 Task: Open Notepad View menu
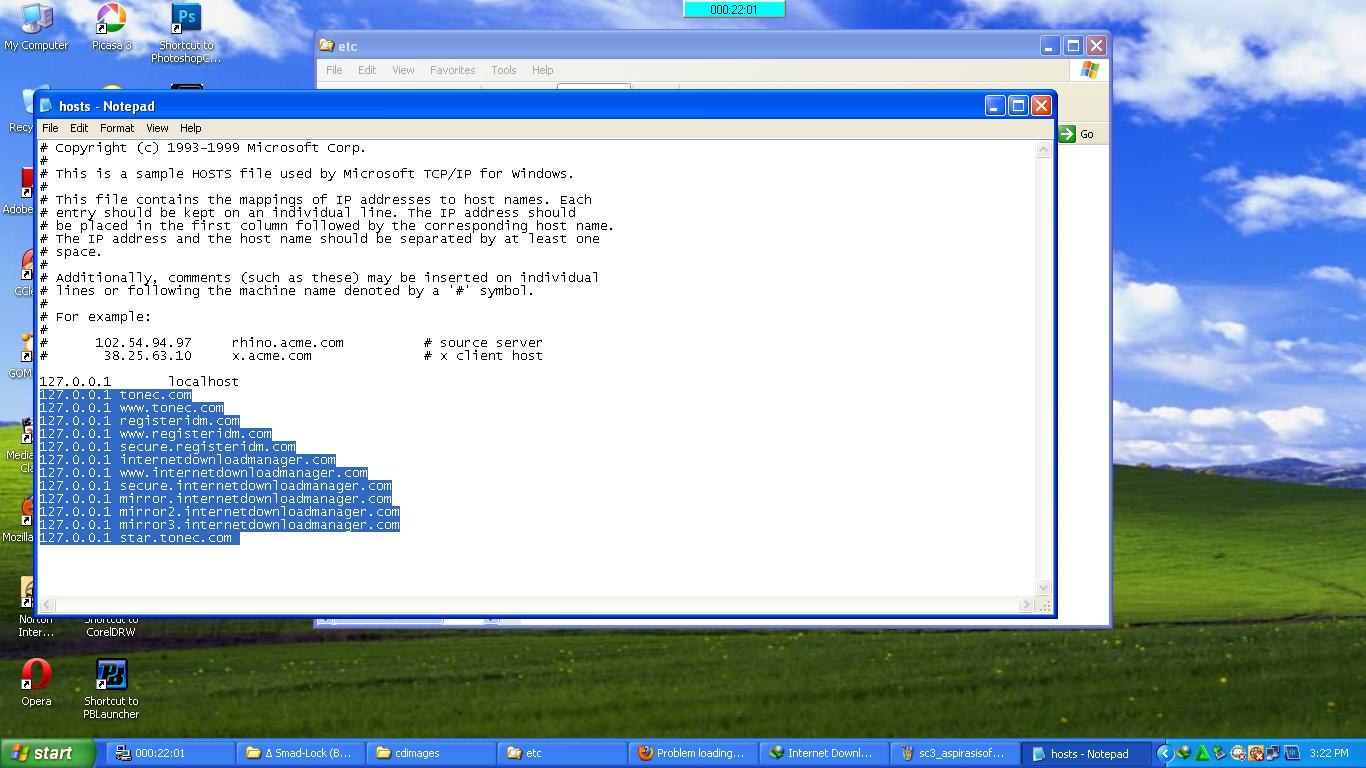[157, 128]
